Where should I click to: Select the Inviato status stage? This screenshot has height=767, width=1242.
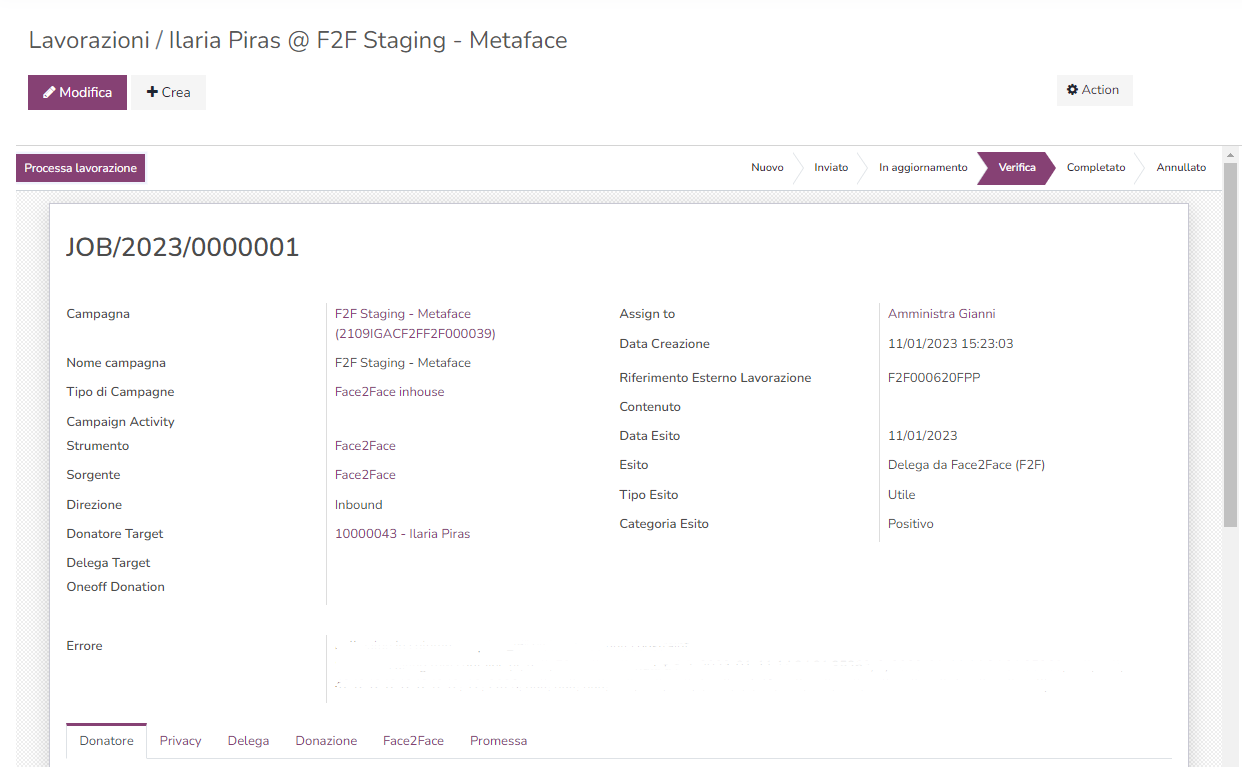830,168
